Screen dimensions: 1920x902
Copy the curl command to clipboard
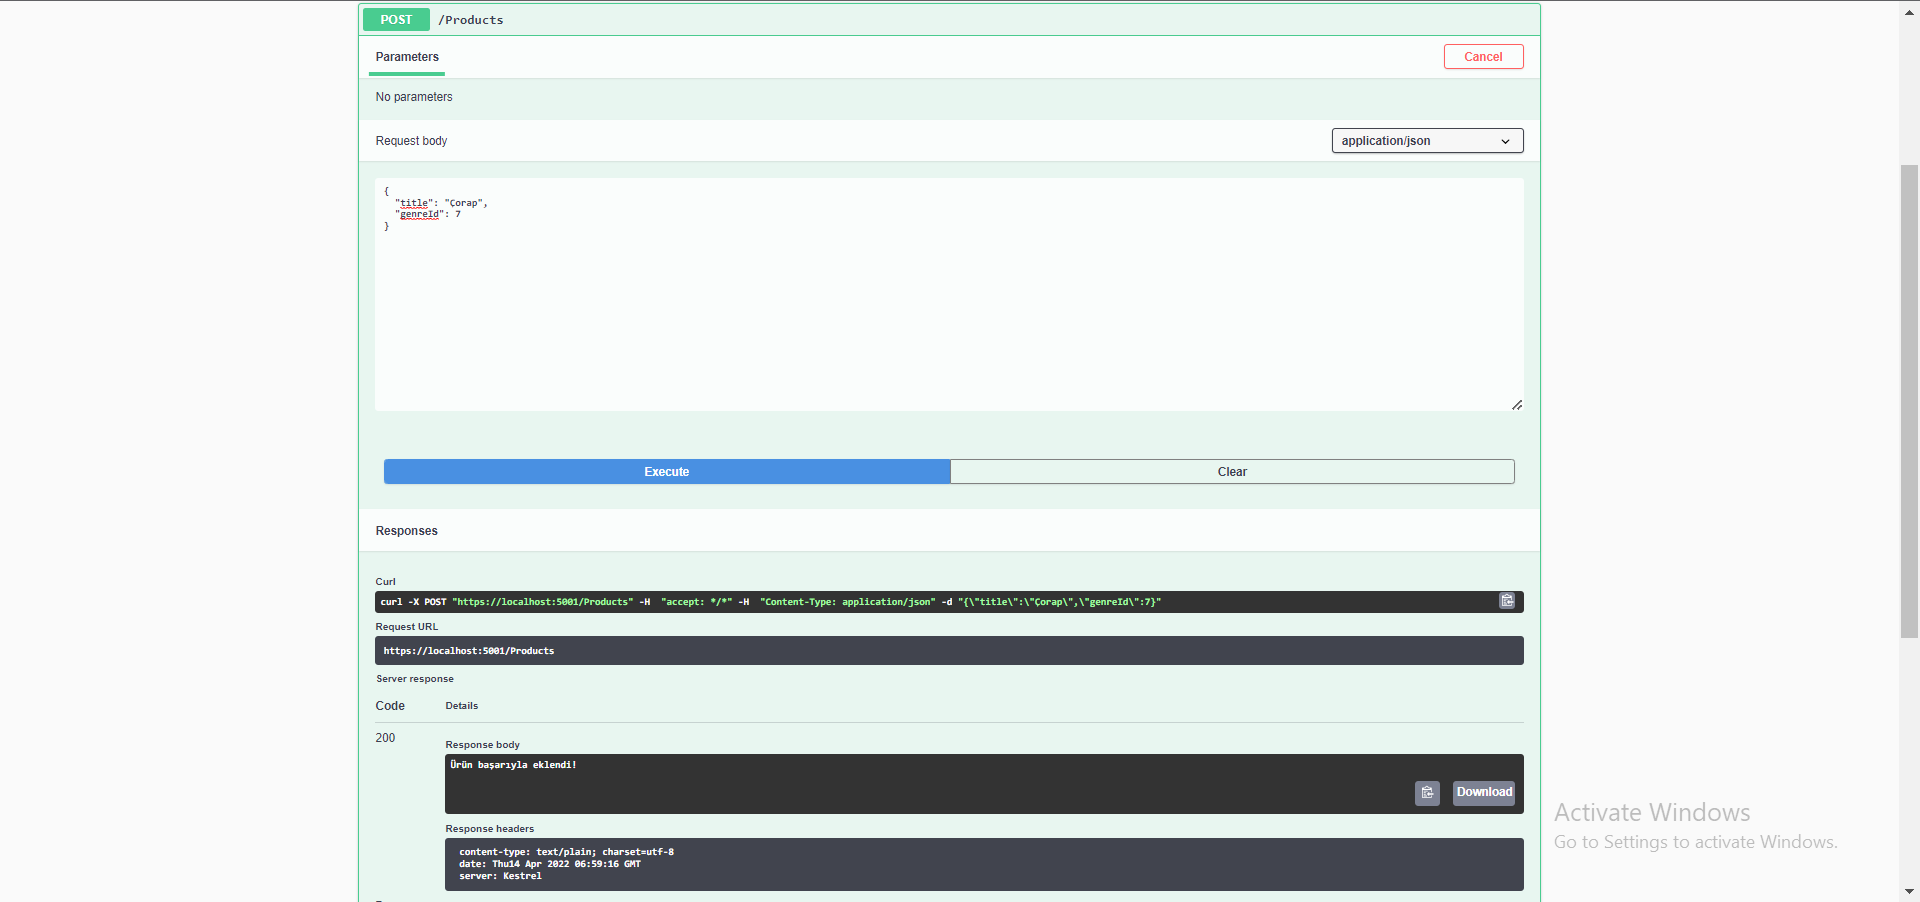tap(1507, 601)
